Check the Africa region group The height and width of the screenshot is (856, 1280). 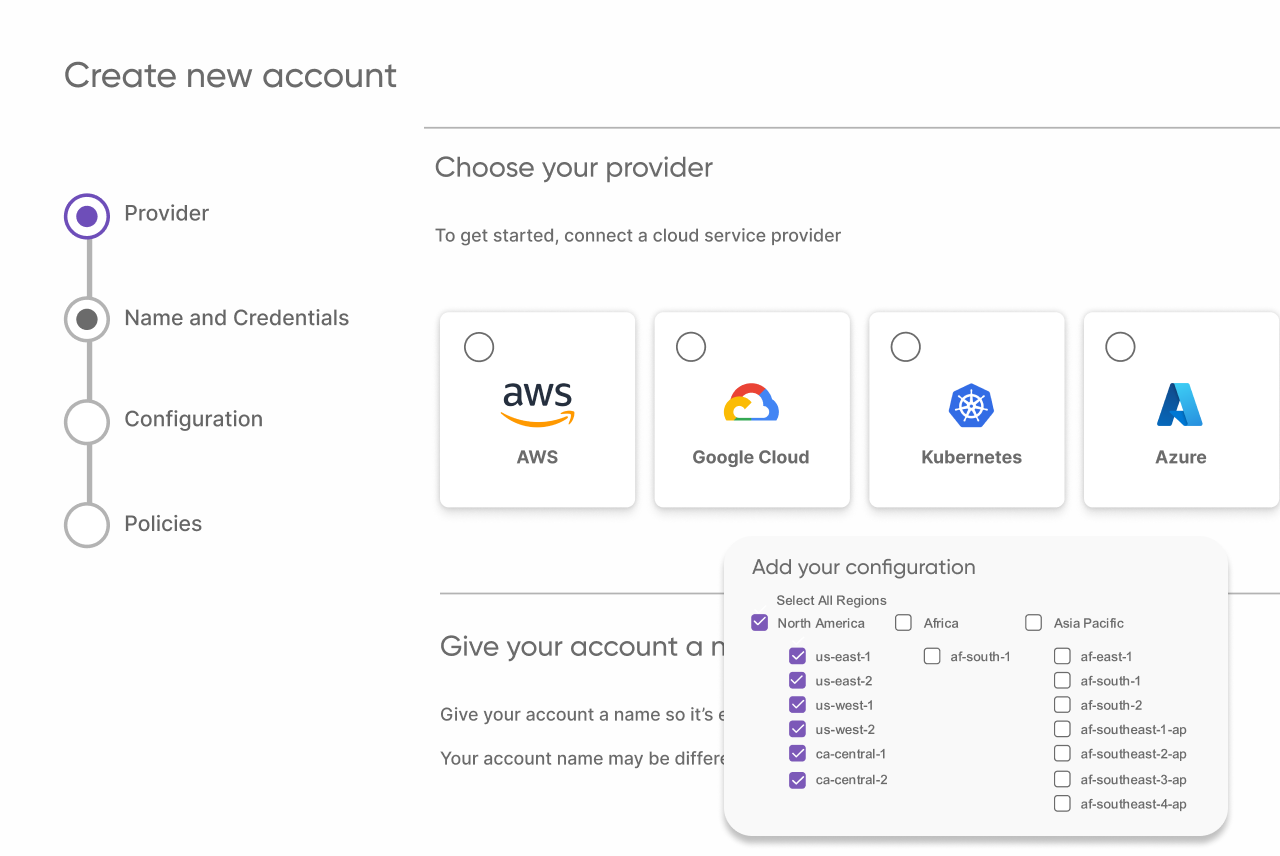click(x=904, y=623)
